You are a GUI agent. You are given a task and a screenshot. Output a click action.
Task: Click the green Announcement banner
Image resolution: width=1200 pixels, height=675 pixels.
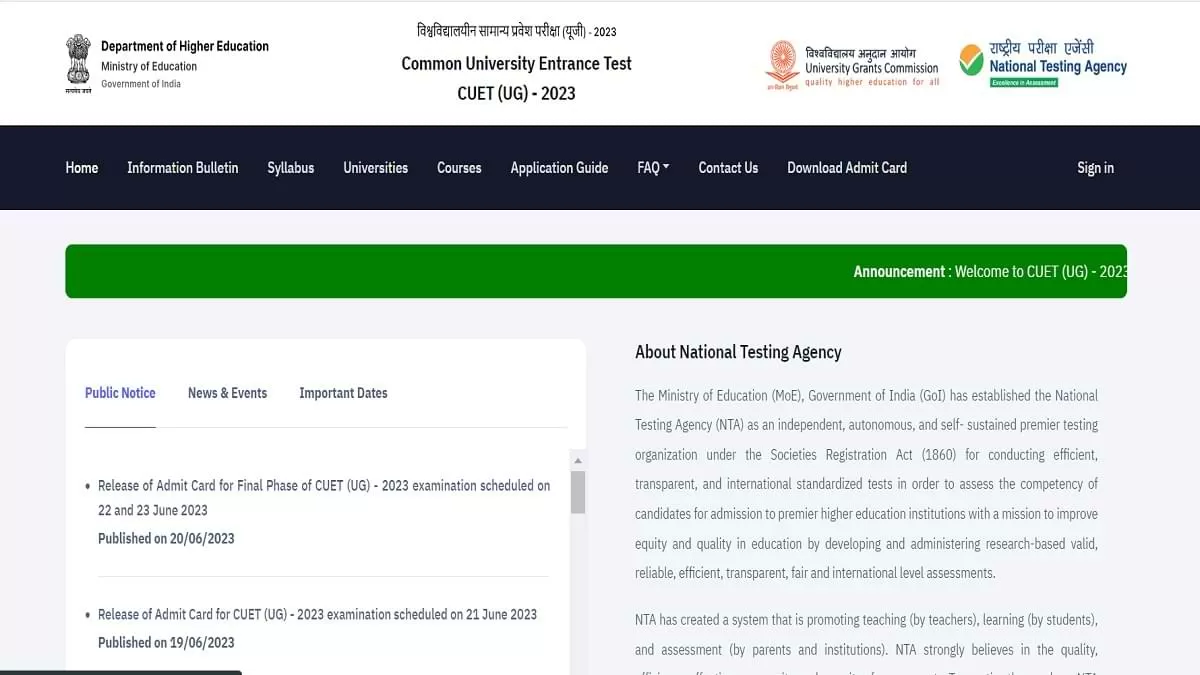[x=596, y=271]
